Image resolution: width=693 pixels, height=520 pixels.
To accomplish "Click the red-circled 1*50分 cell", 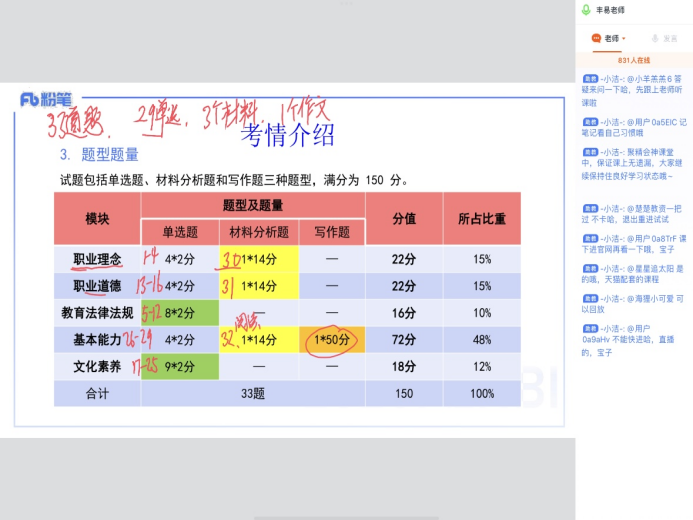I will (330, 340).
